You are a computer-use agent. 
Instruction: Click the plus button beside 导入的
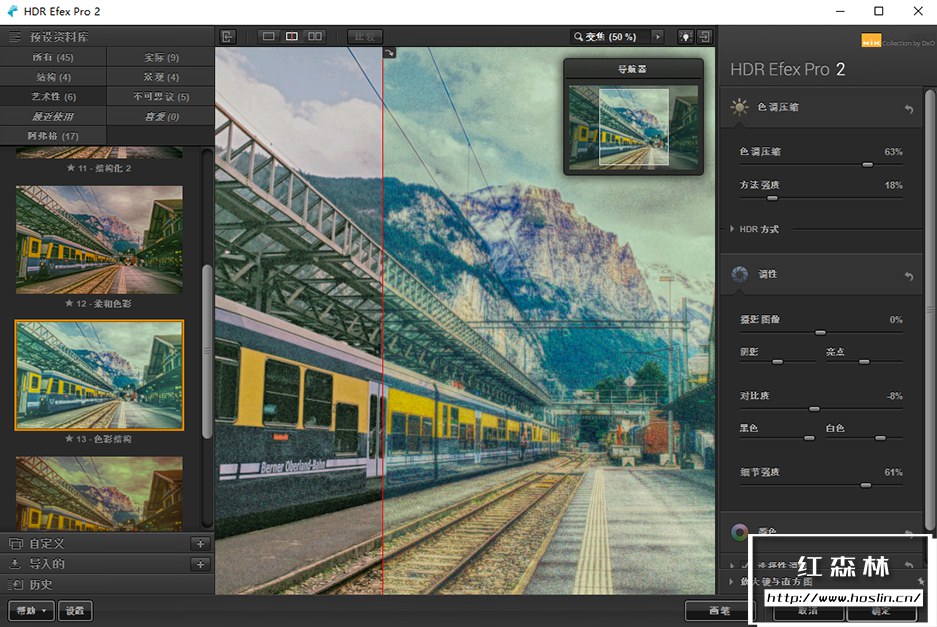[x=200, y=564]
